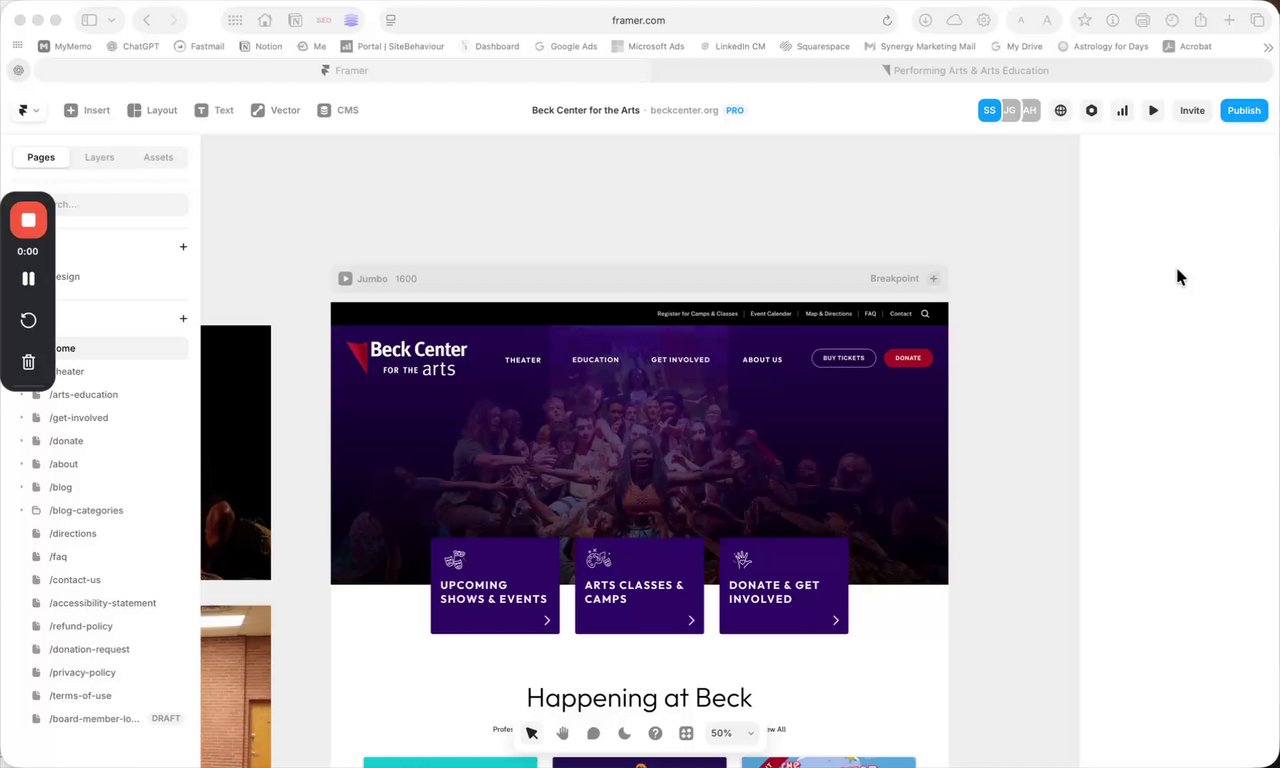This screenshot has width=1280, height=768.
Task: Select the Vector tool
Action: (275, 110)
